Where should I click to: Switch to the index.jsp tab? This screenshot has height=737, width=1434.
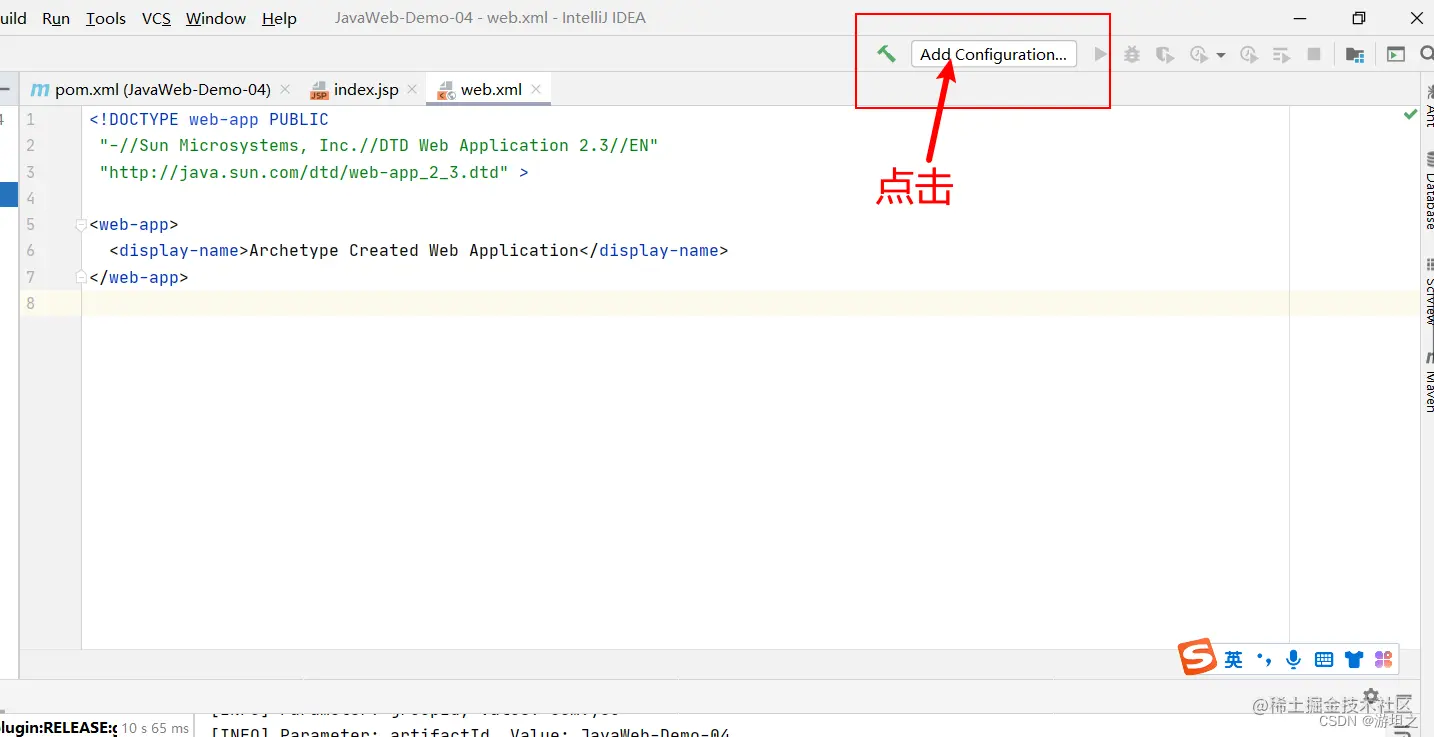point(366,89)
